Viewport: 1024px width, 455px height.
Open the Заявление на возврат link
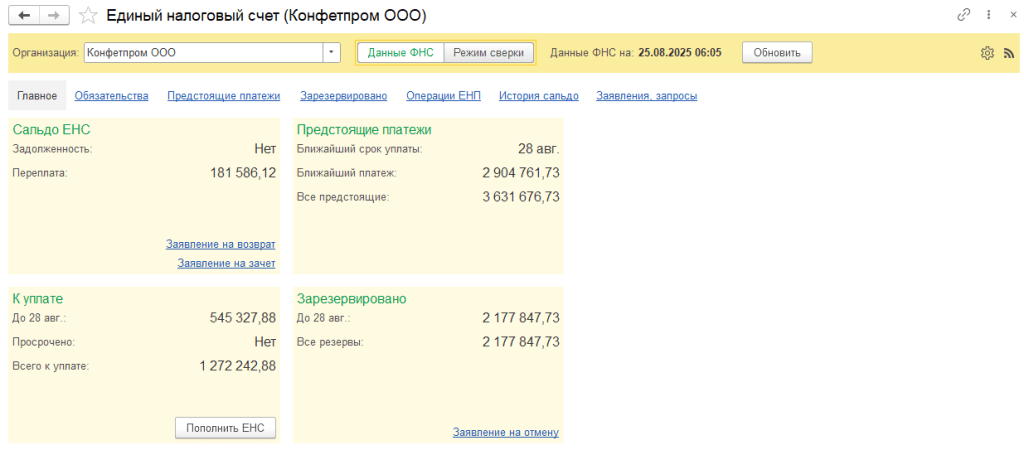220,244
